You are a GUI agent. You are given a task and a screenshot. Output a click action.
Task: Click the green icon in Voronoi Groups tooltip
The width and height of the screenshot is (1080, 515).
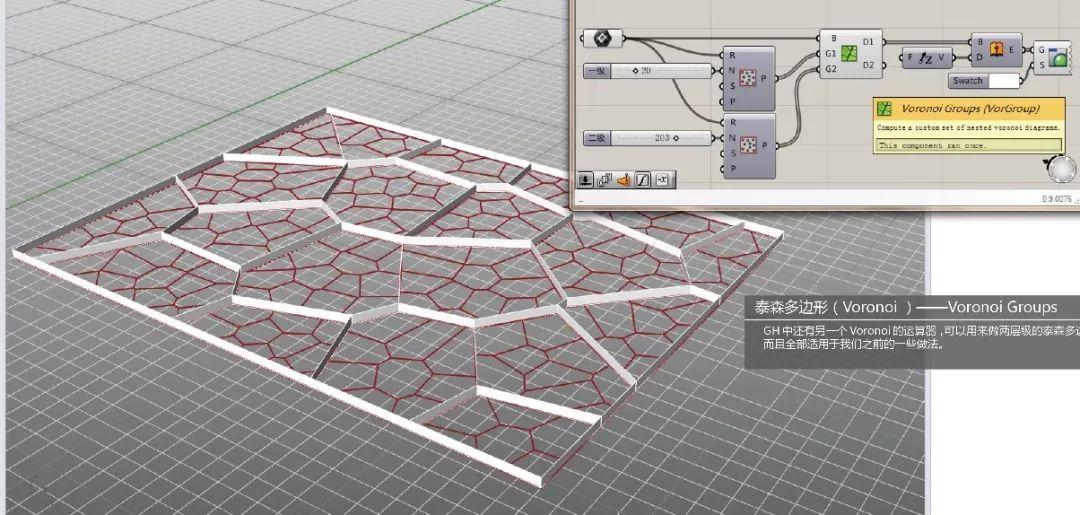pyautogui.click(x=885, y=109)
